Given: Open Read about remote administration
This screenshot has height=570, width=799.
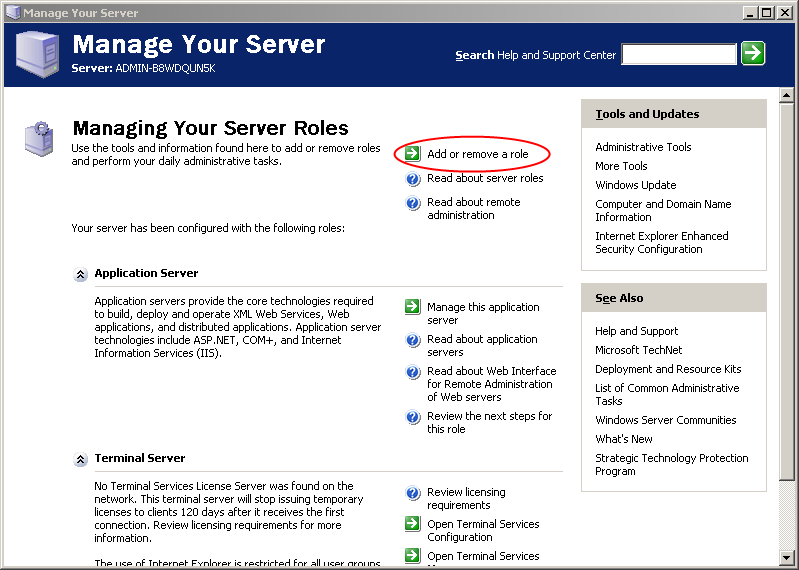Looking at the screenshot, I should click(x=473, y=208).
